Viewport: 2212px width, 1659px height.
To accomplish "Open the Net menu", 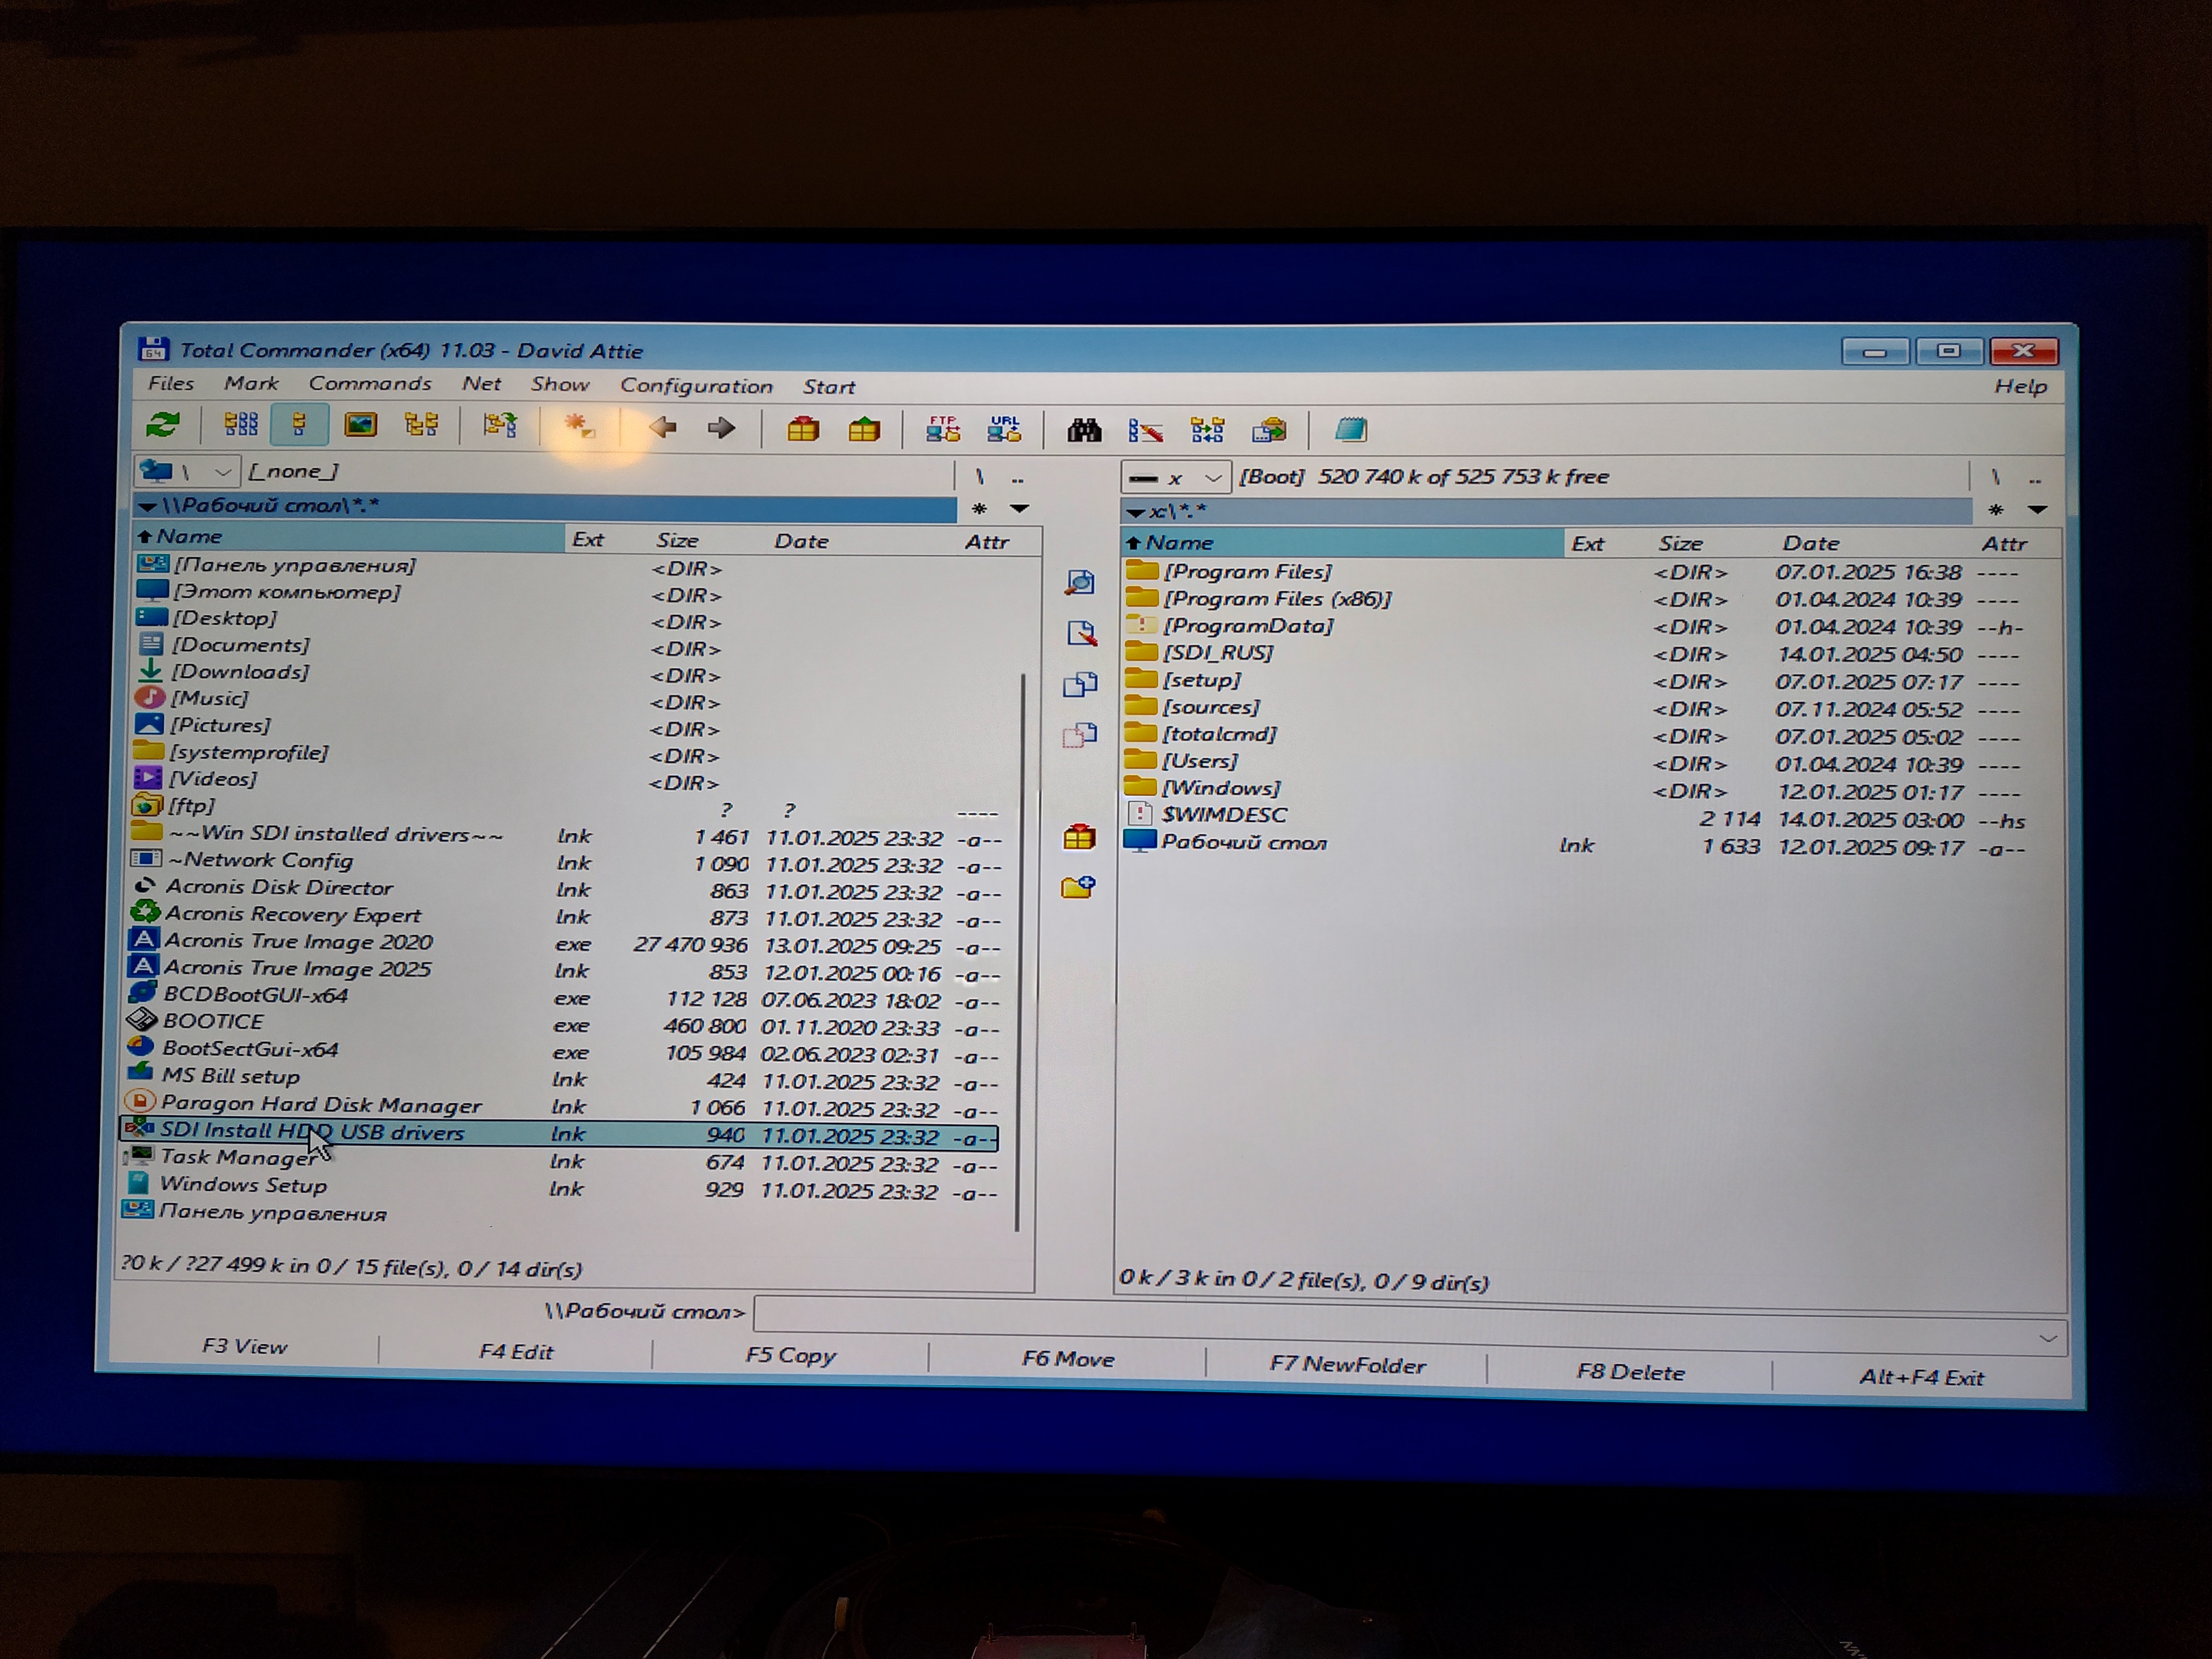I will [481, 384].
